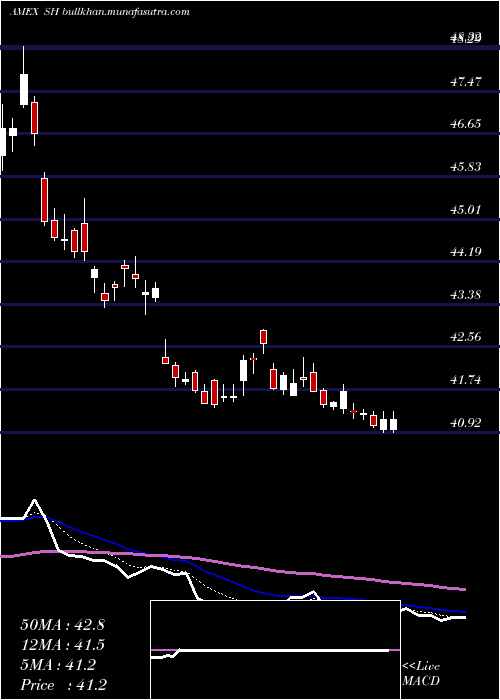Viewport: 500px width, 700px height.
Task: Click the 45.83 price axis label
Action: (x=466, y=167)
